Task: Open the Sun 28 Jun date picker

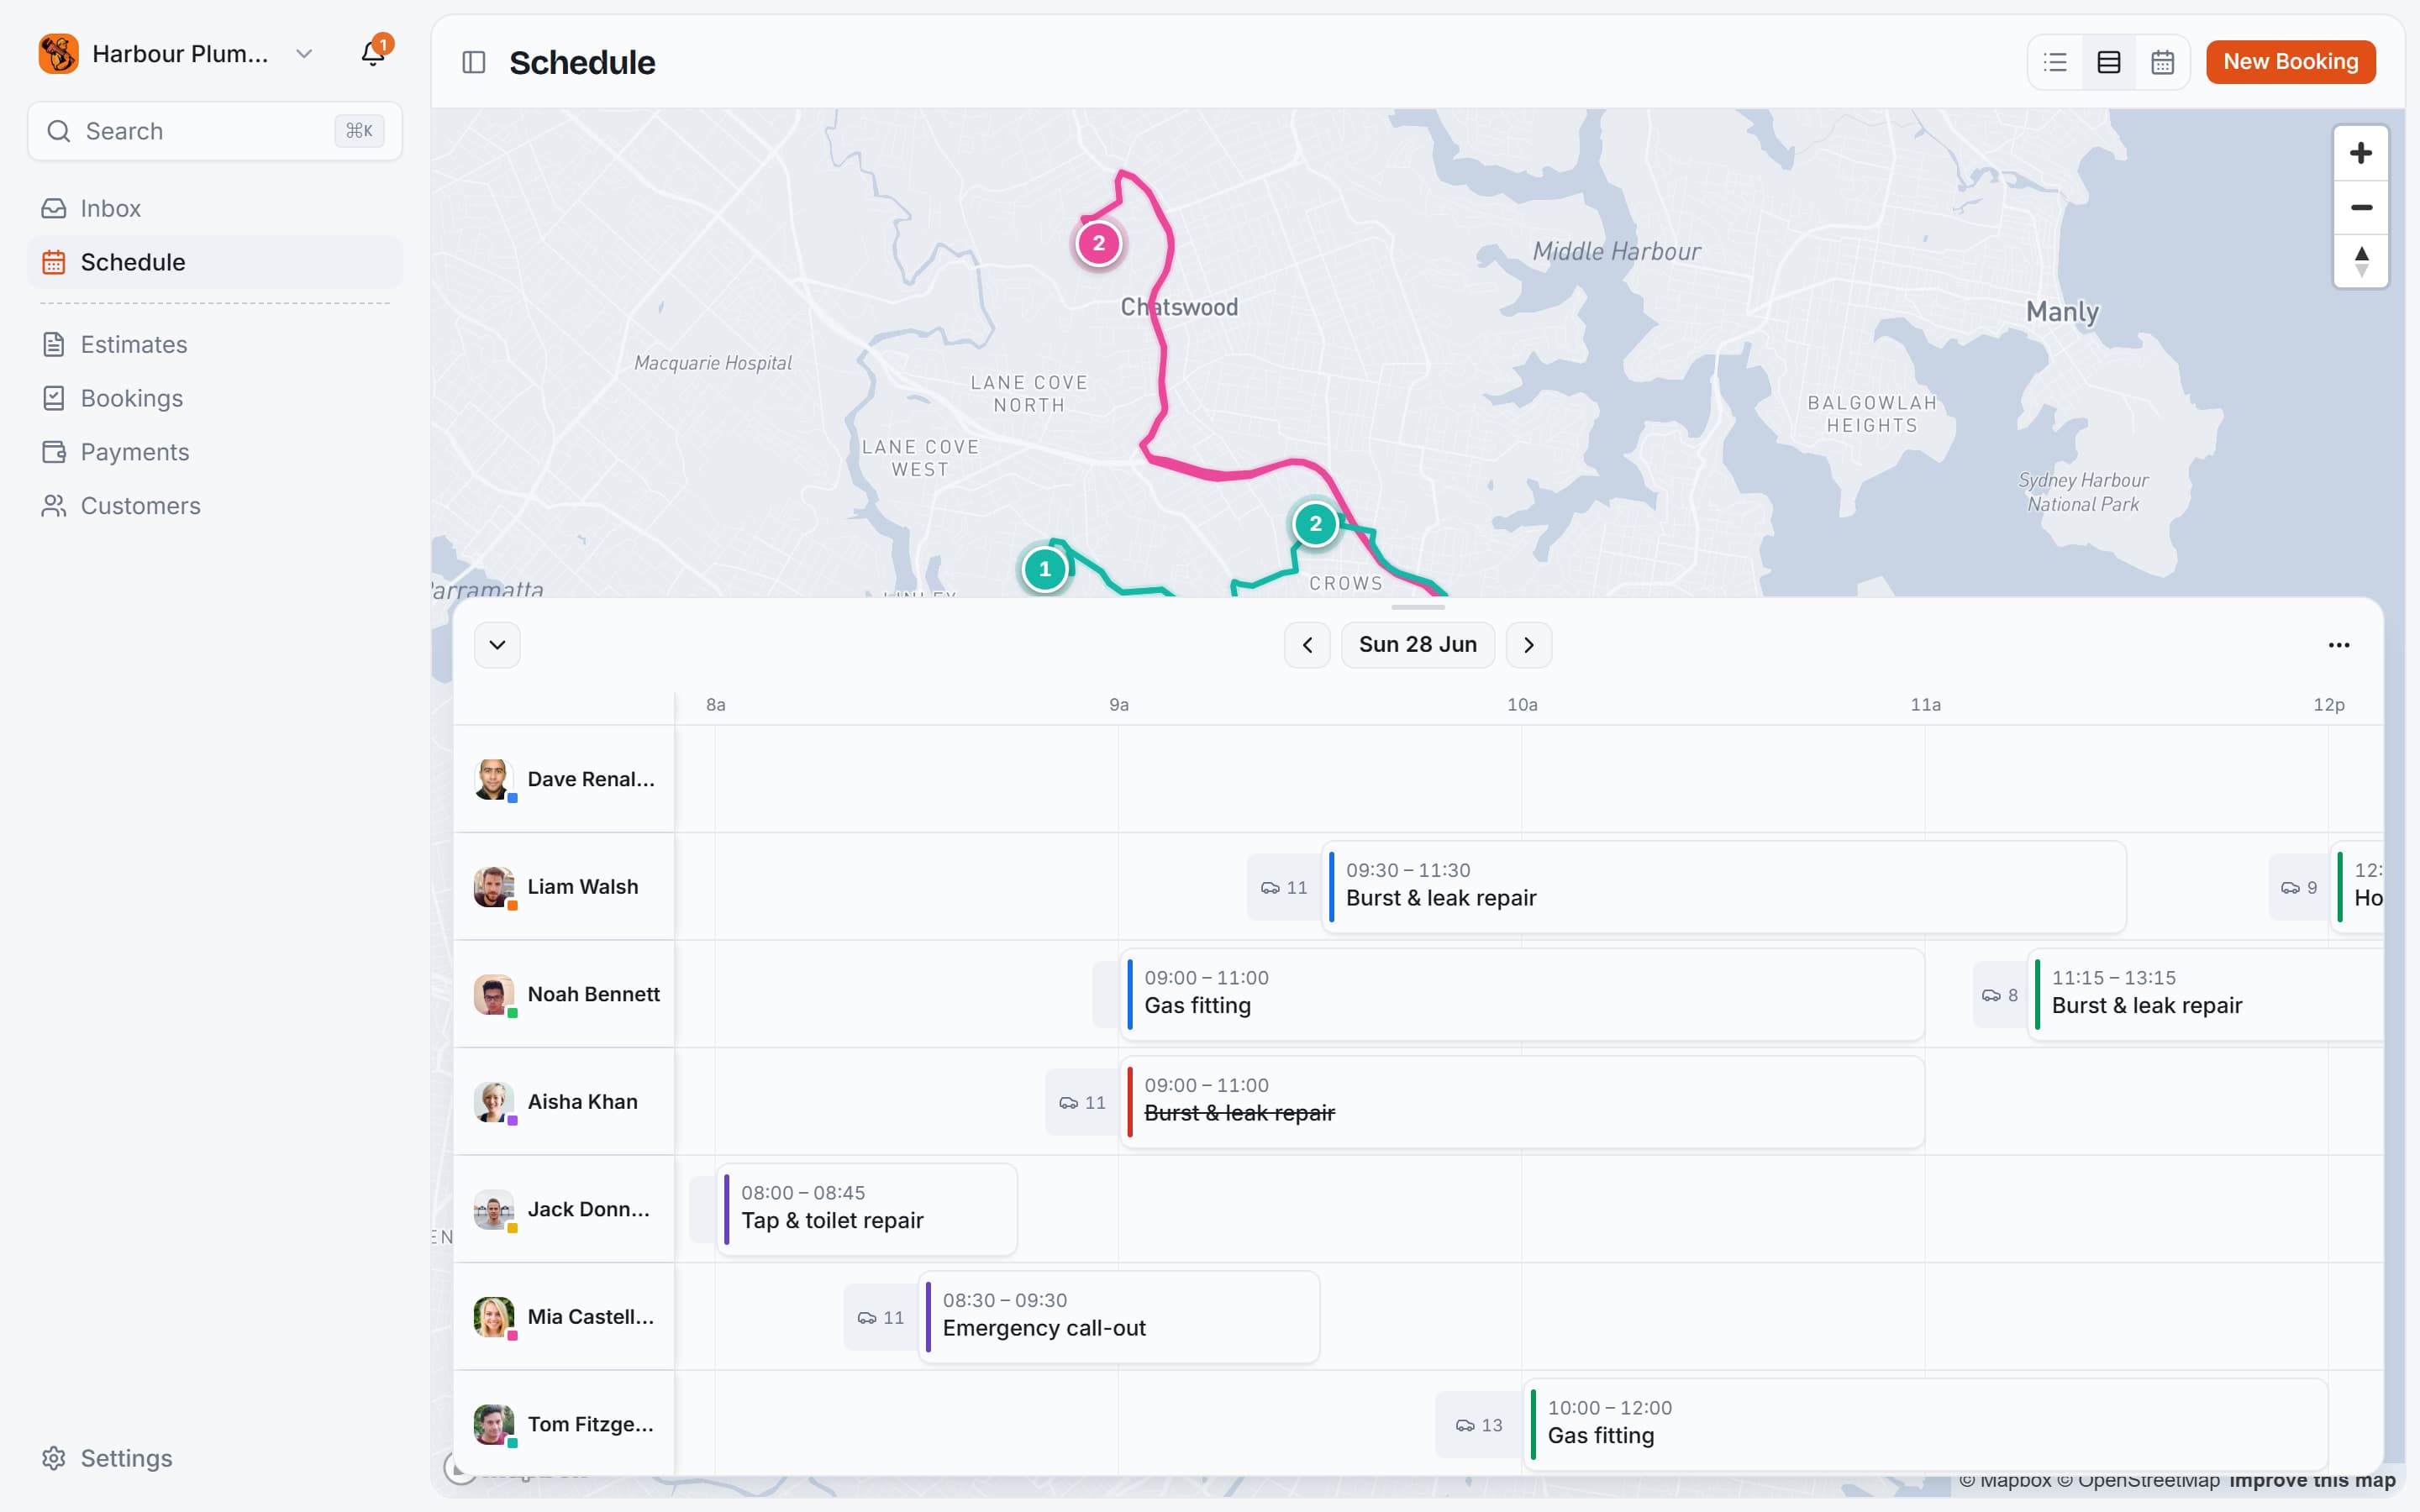Action: pos(1418,645)
